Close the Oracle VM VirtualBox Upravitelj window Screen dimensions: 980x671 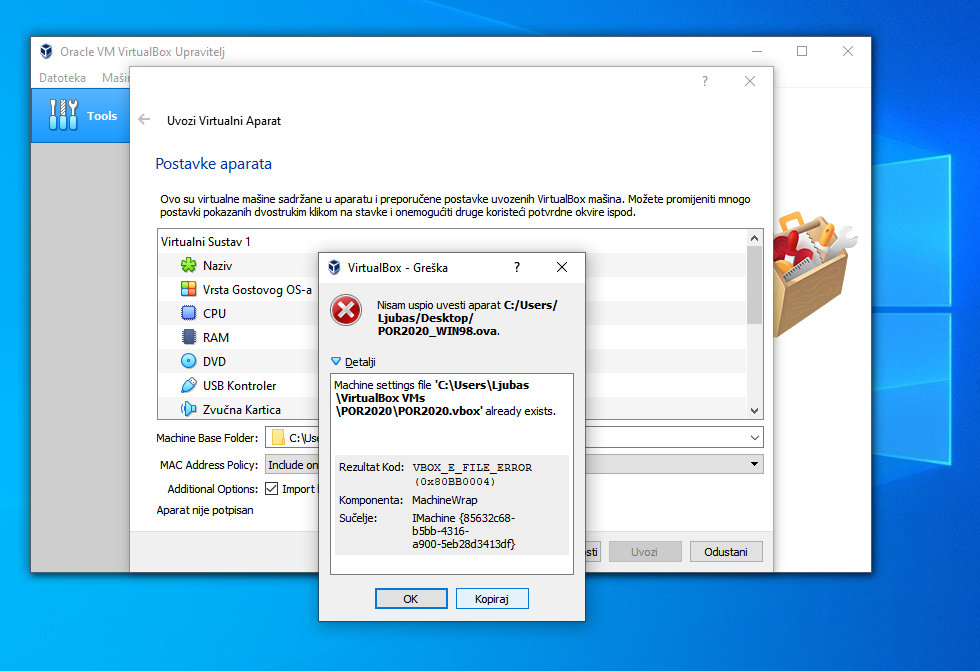(848, 51)
